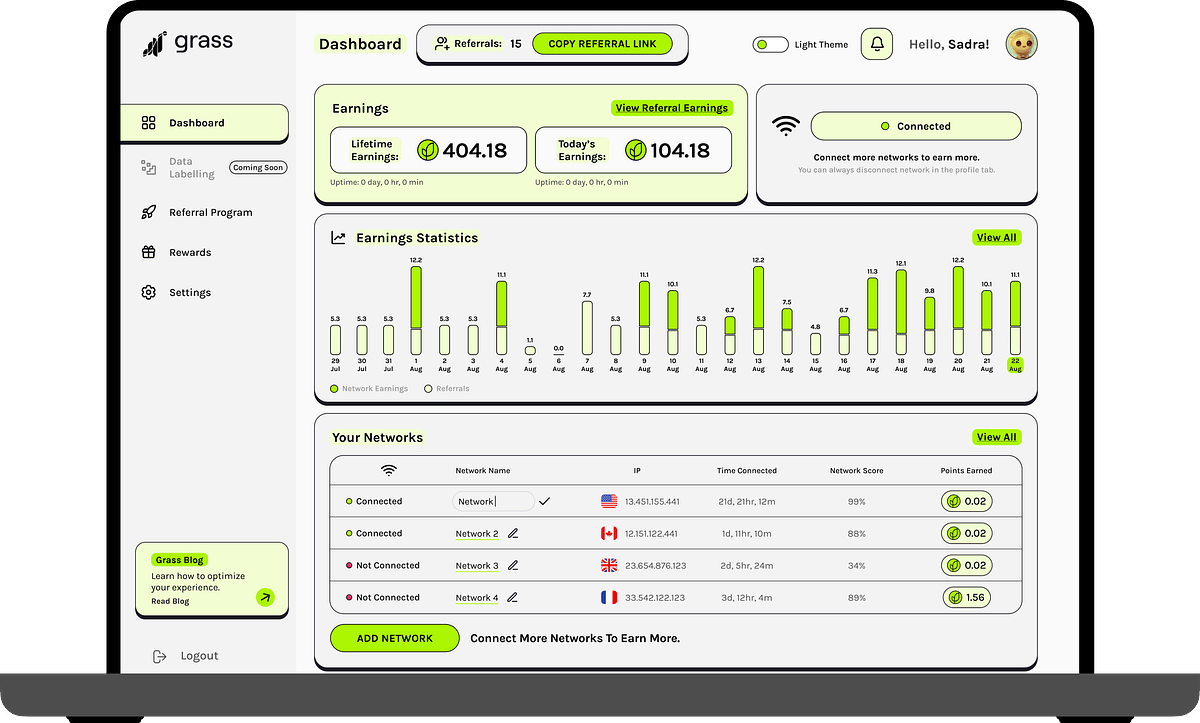Screen dimensions: 1200x723
Task: Select the Network Earnings radio button
Action: click(x=334, y=388)
